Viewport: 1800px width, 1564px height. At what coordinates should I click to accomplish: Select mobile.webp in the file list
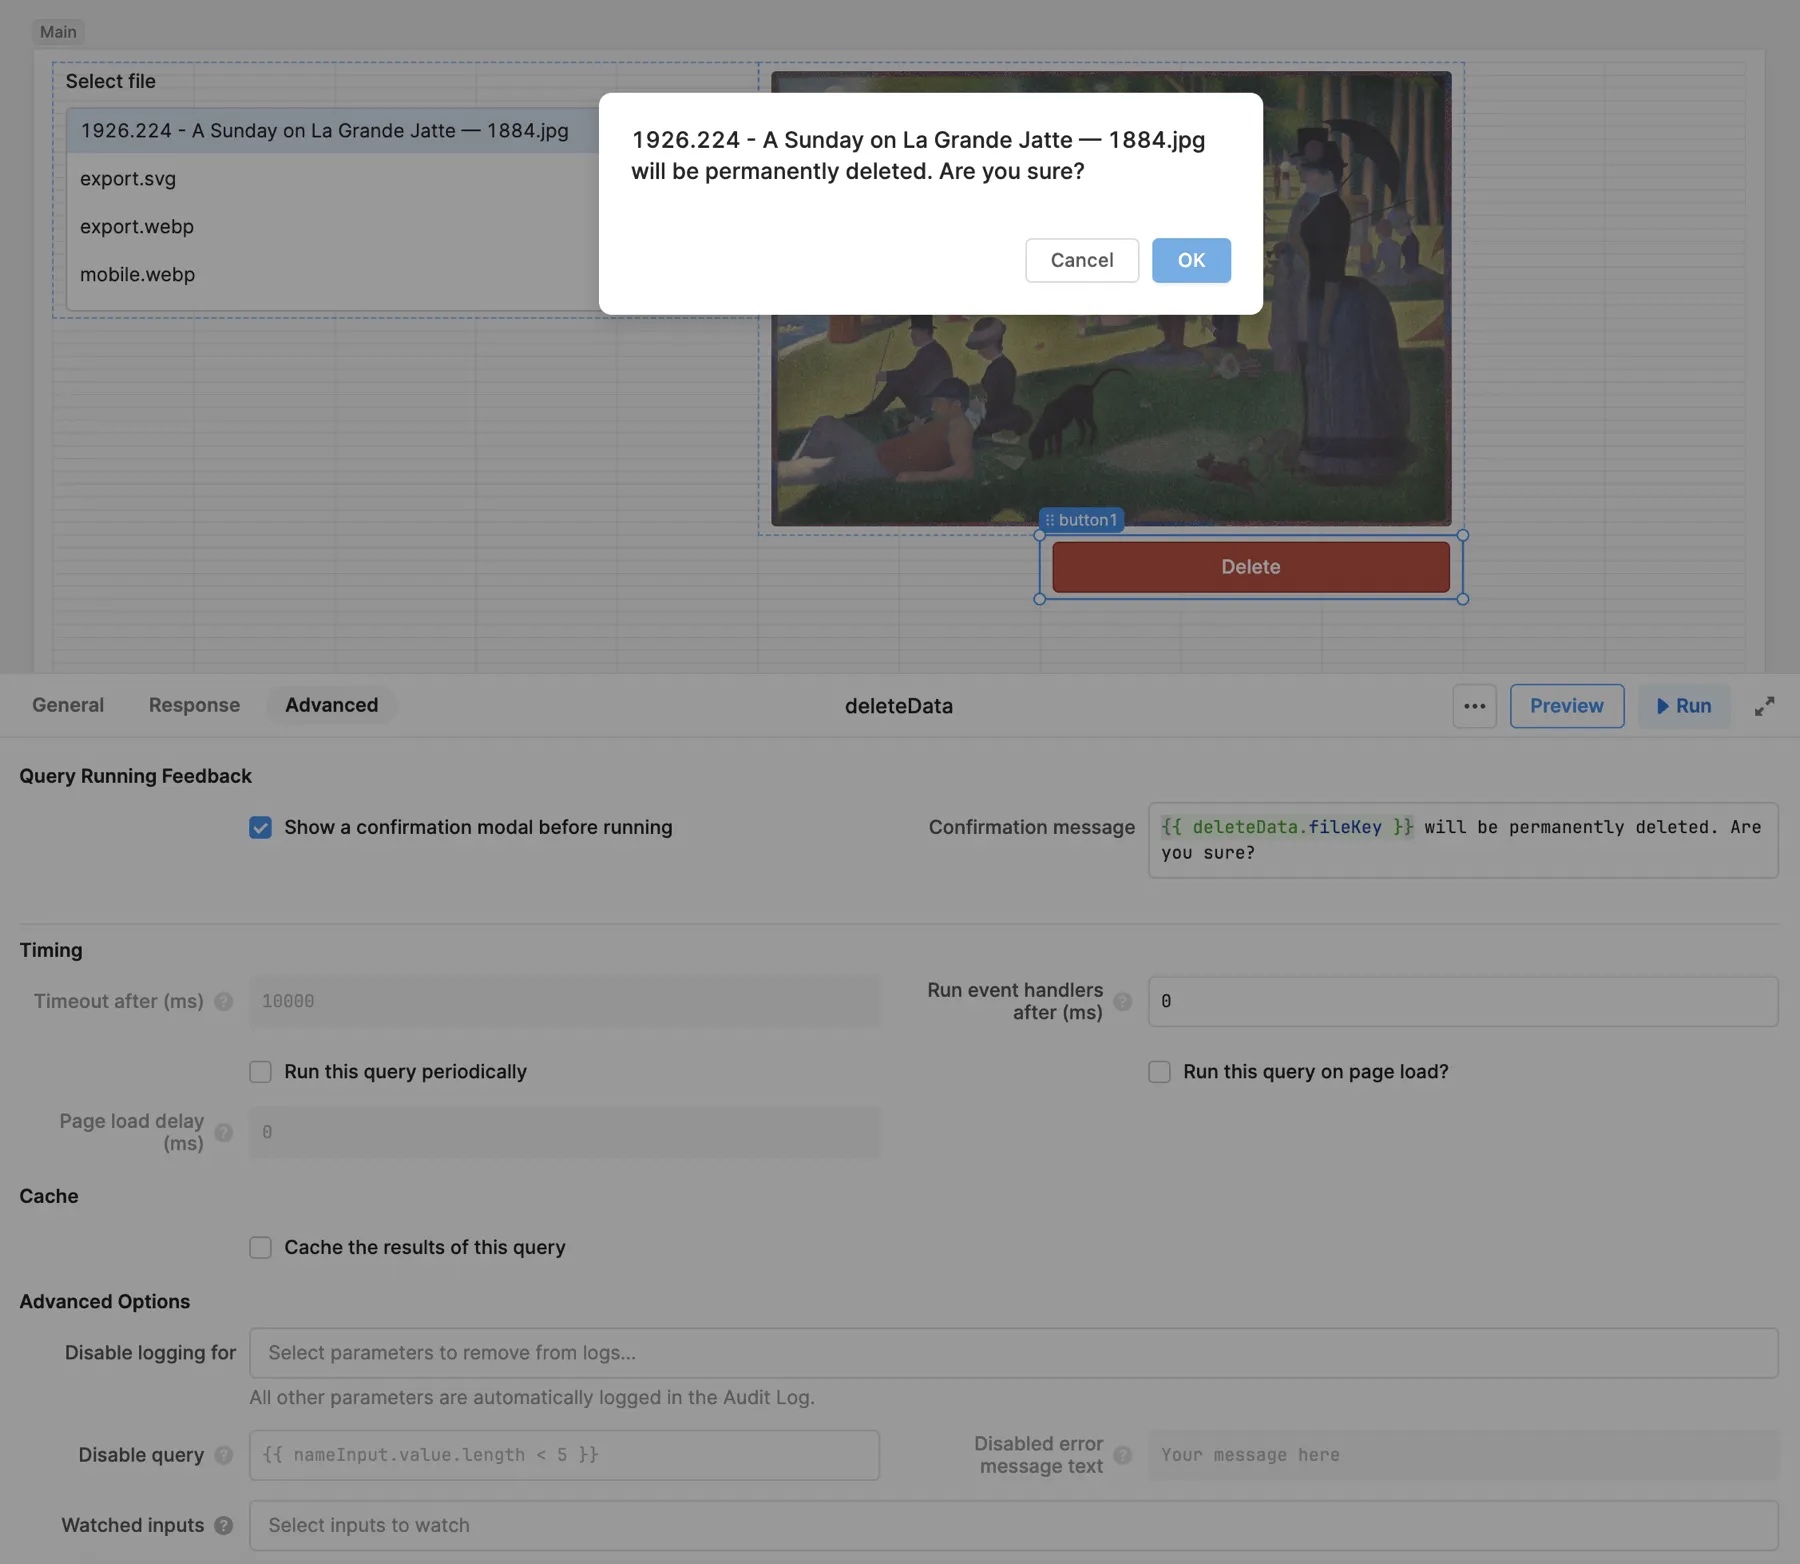333,275
